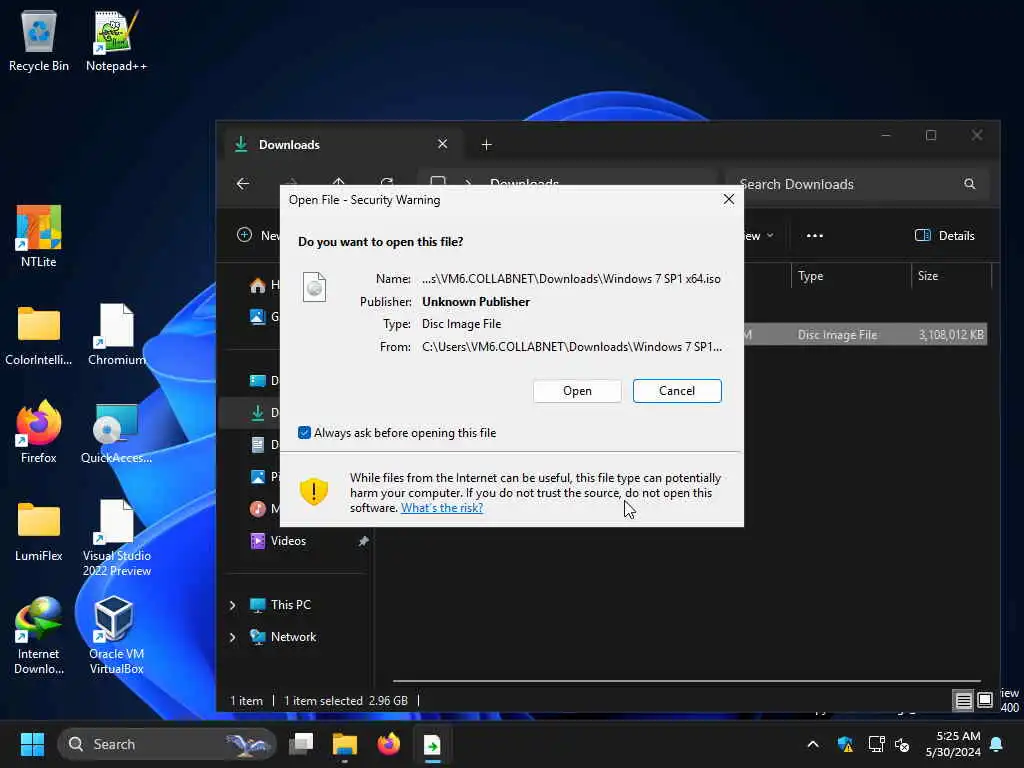Open Windows Security tray icon

845,744
